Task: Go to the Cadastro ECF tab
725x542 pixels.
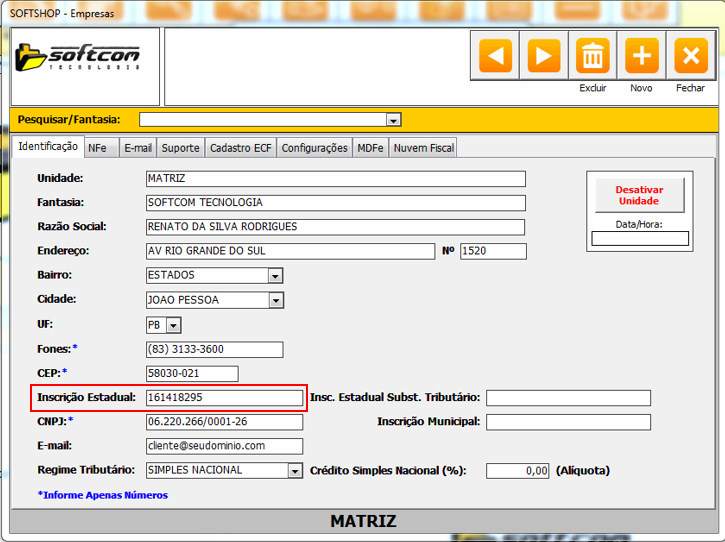Action: click(x=240, y=148)
